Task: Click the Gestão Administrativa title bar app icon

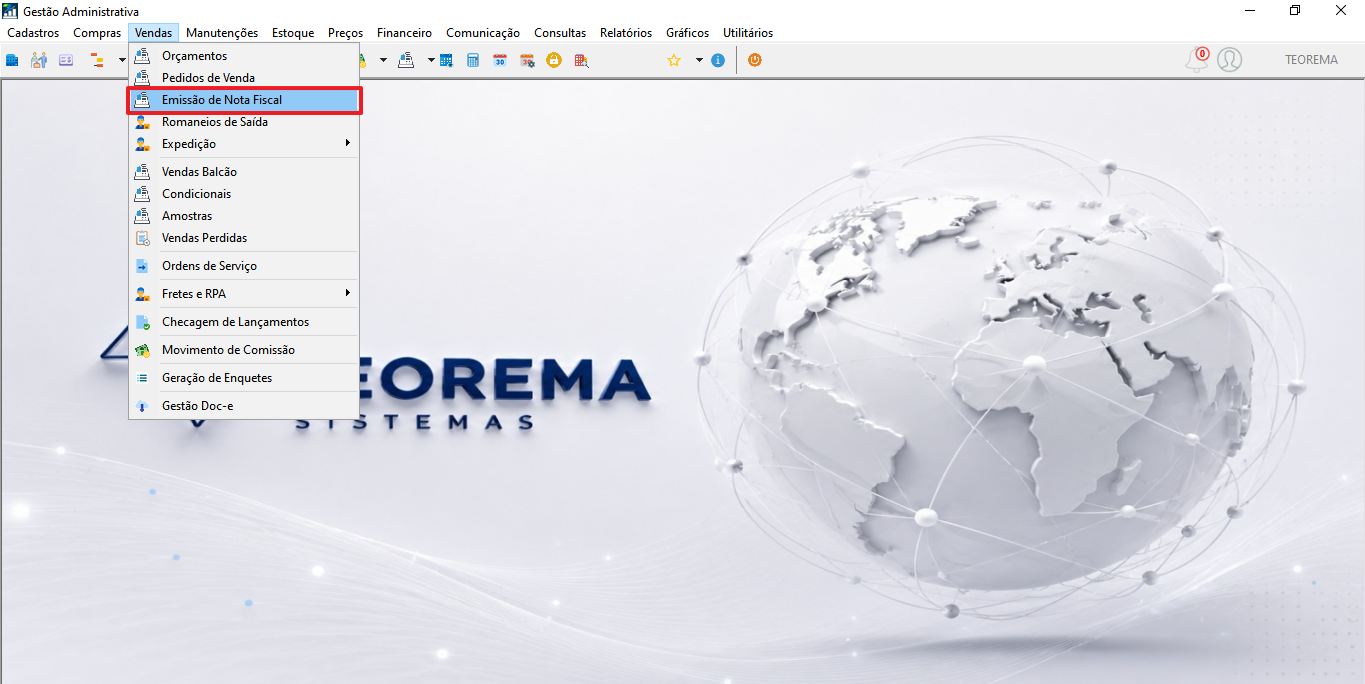Action: (11, 11)
